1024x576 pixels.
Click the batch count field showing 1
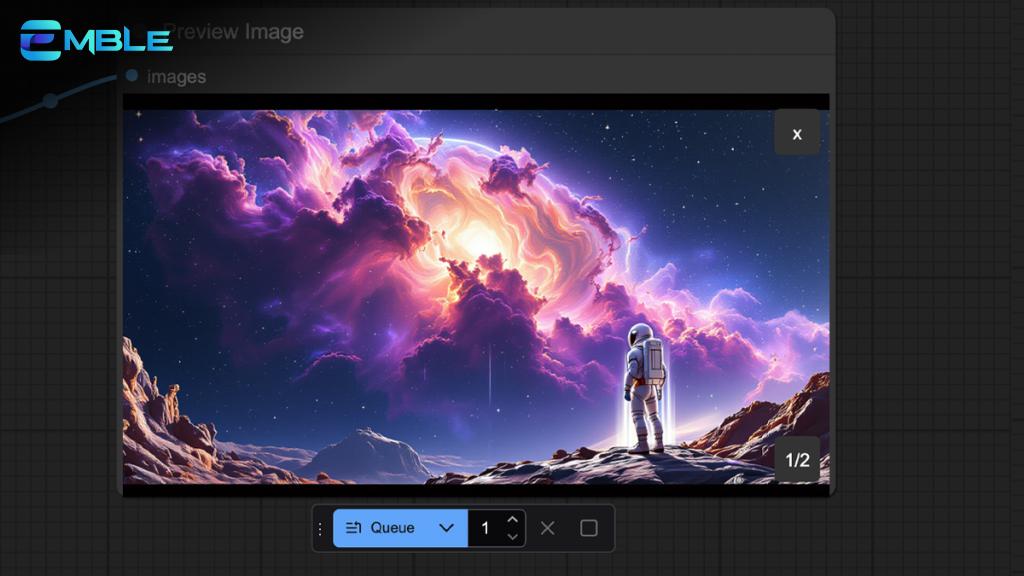485,528
